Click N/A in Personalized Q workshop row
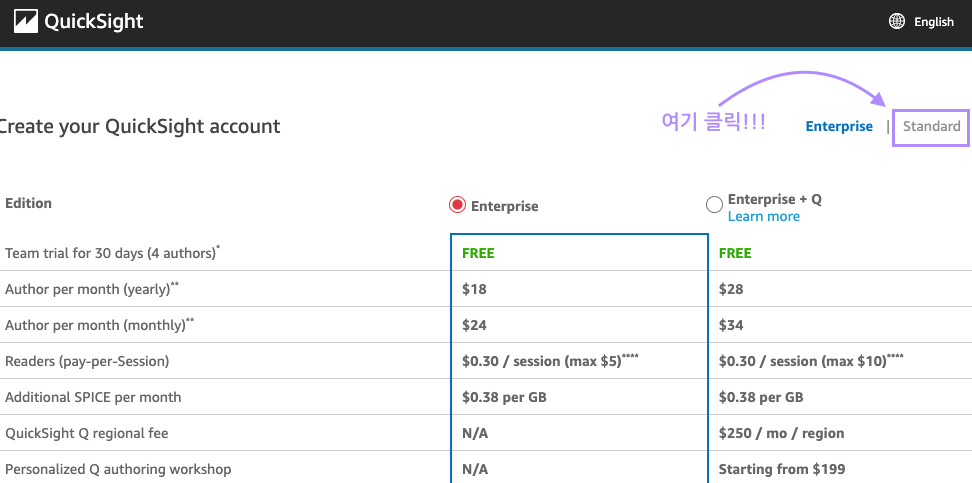 tap(475, 469)
